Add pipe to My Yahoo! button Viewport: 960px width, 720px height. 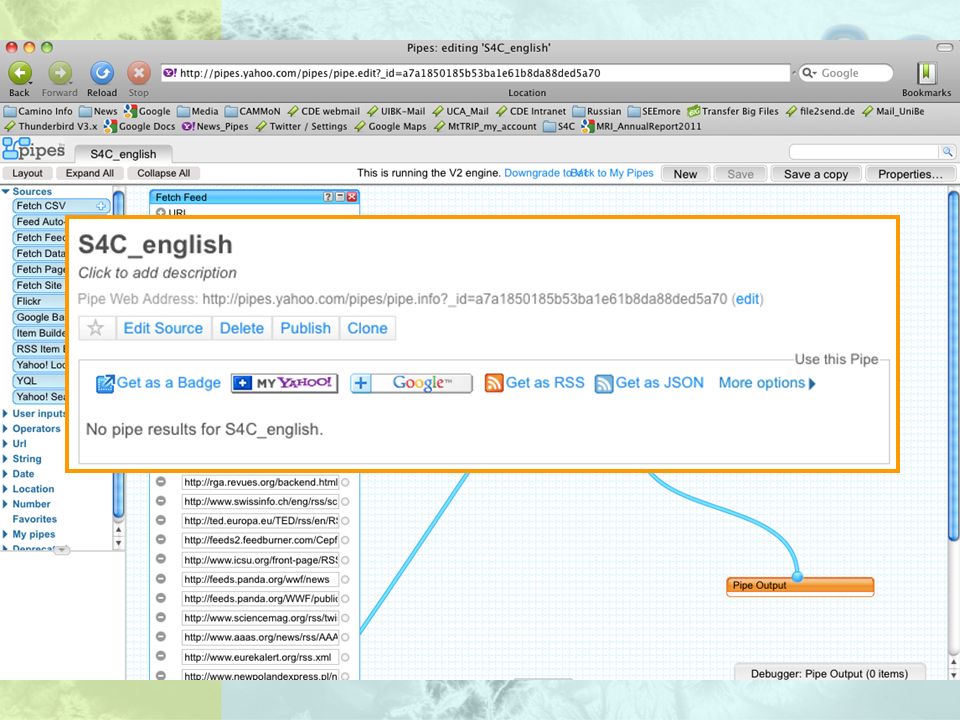pos(285,383)
